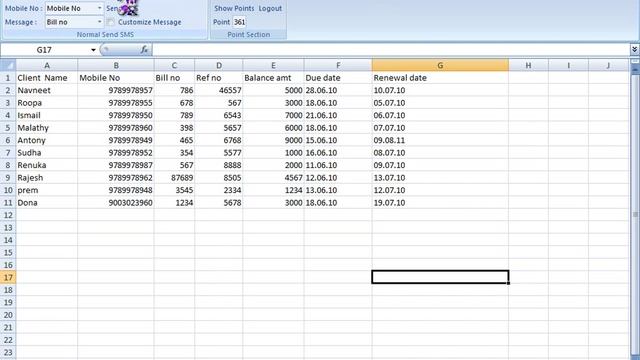Click the cell containing 'Antony'
Viewport: 640px width, 360px height.
tap(47, 140)
